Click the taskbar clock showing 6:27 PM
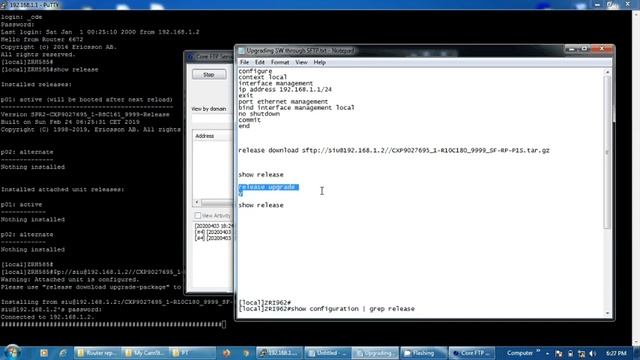This screenshot has width=640, height=360. click(x=616, y=353)
